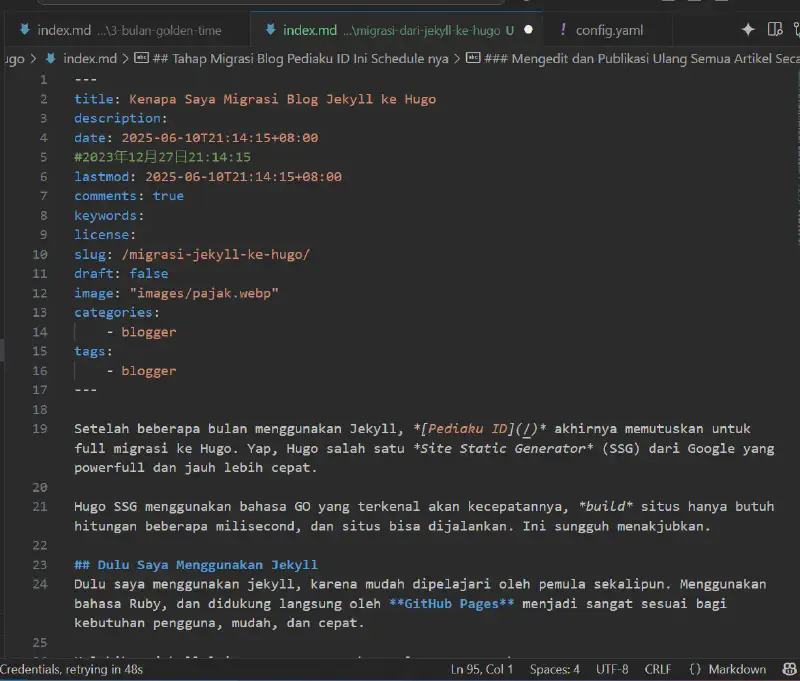Change the CRLF end-of-line sequence
Image resolution: width=800 pixels, height=681 pixels.
(658, 669)
